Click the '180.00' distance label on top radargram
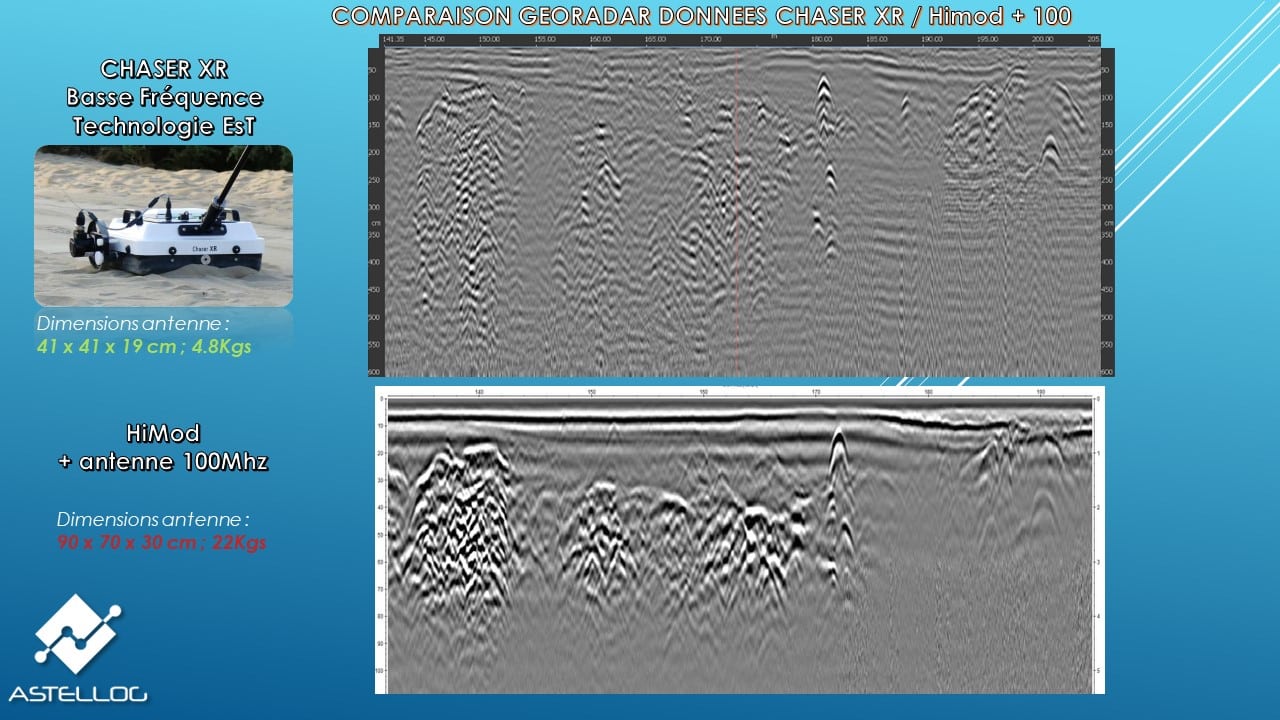The width and height of the screenshot is (1280, 720). [821, 39]
